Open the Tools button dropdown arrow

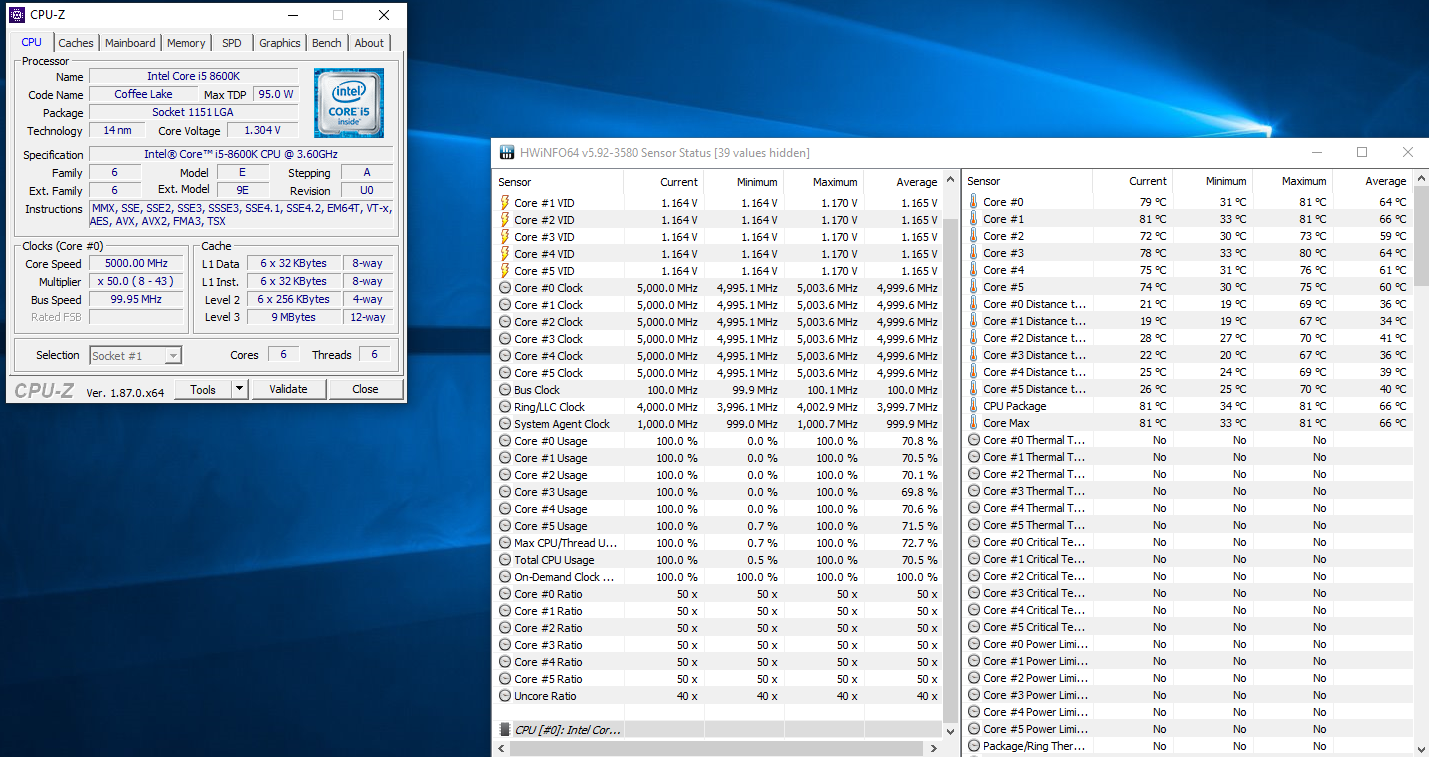point(239,389)
